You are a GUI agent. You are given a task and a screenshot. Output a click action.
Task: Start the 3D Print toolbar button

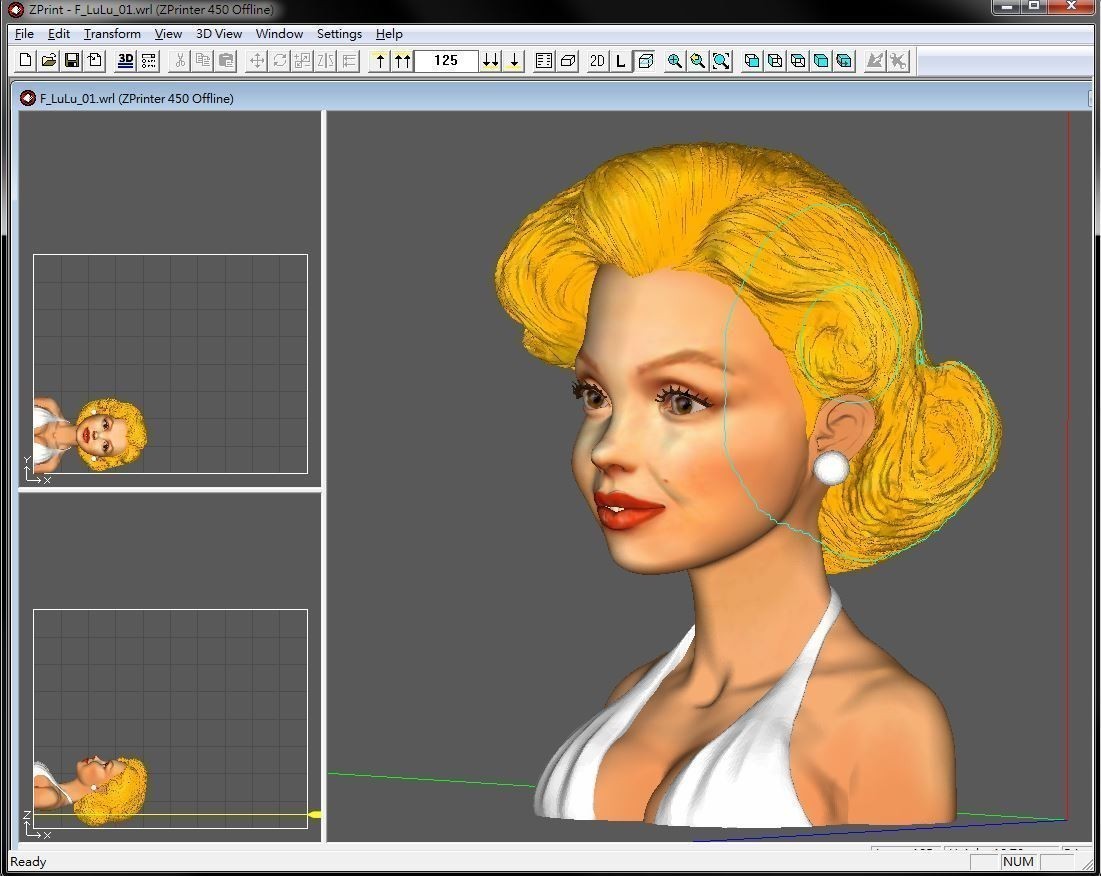click(x=125, y=61)
